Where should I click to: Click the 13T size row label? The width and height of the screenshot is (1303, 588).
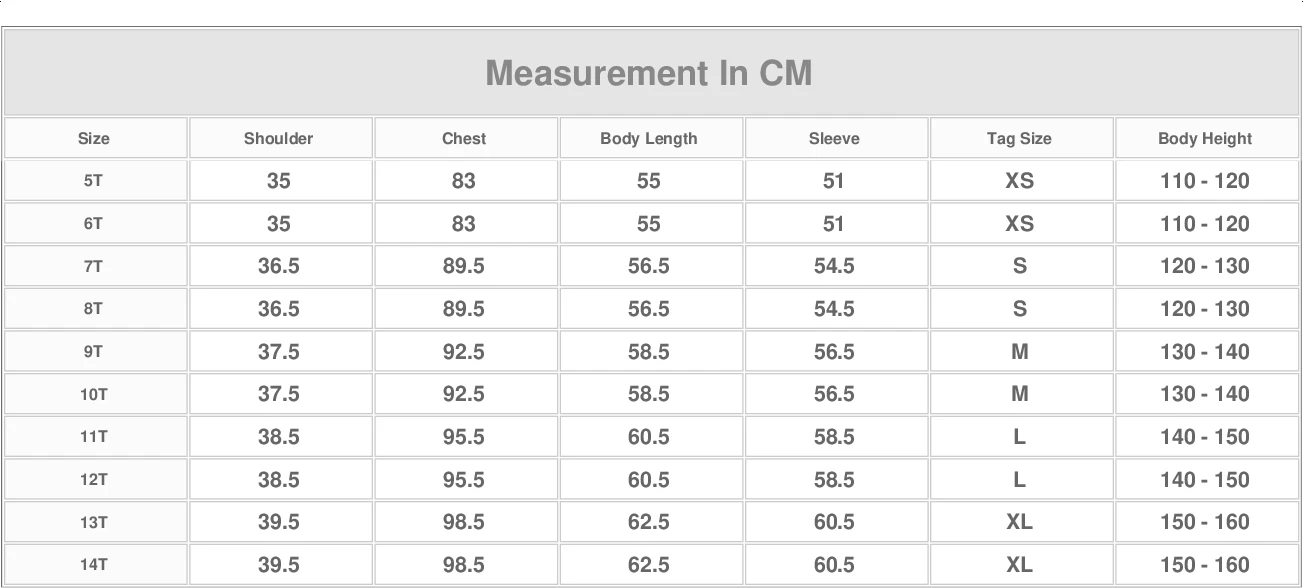94,522
